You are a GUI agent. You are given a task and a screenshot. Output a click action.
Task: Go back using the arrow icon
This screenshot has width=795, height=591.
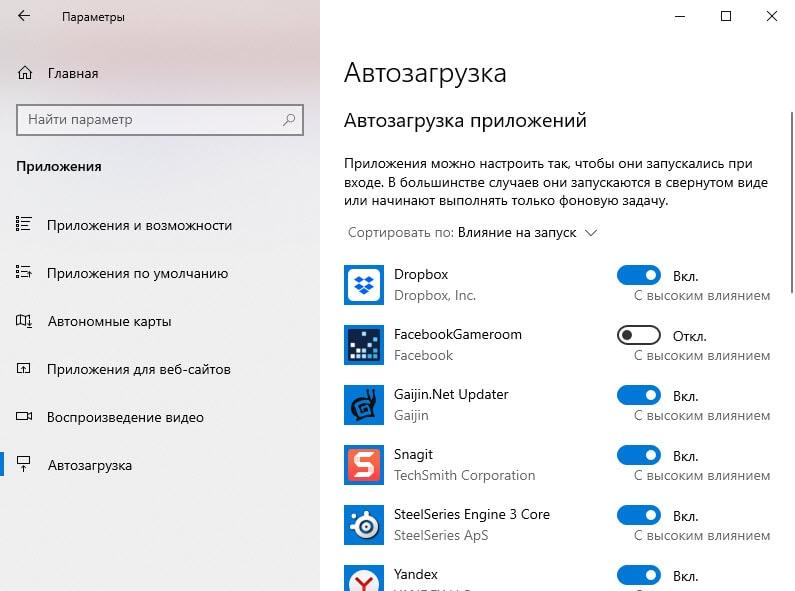point(24,16)
